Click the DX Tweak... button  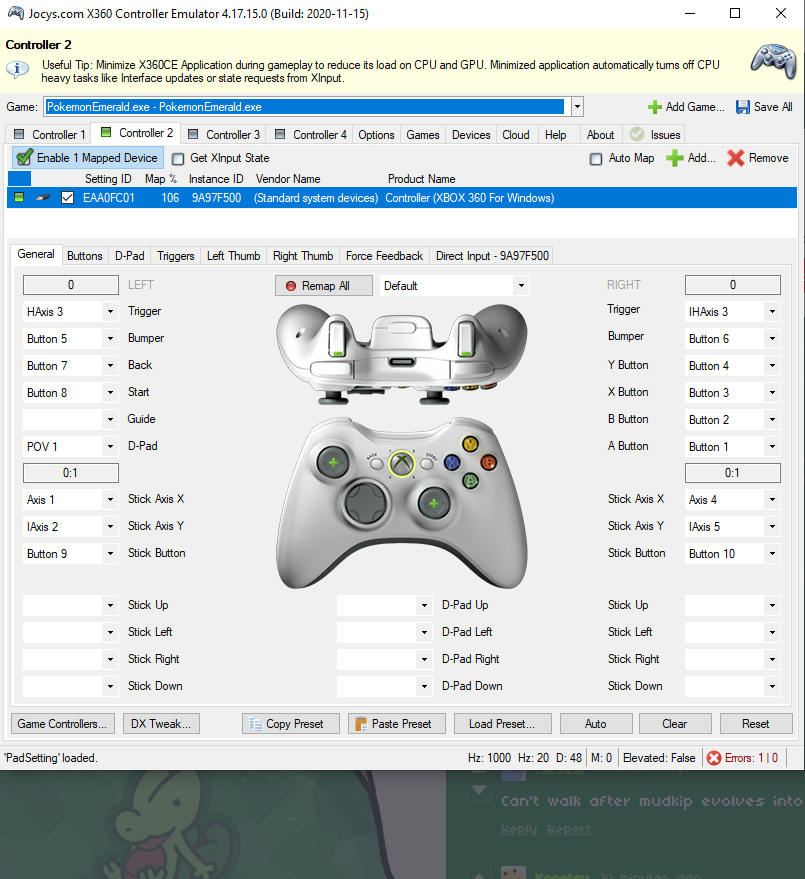[x=161, y=724]
